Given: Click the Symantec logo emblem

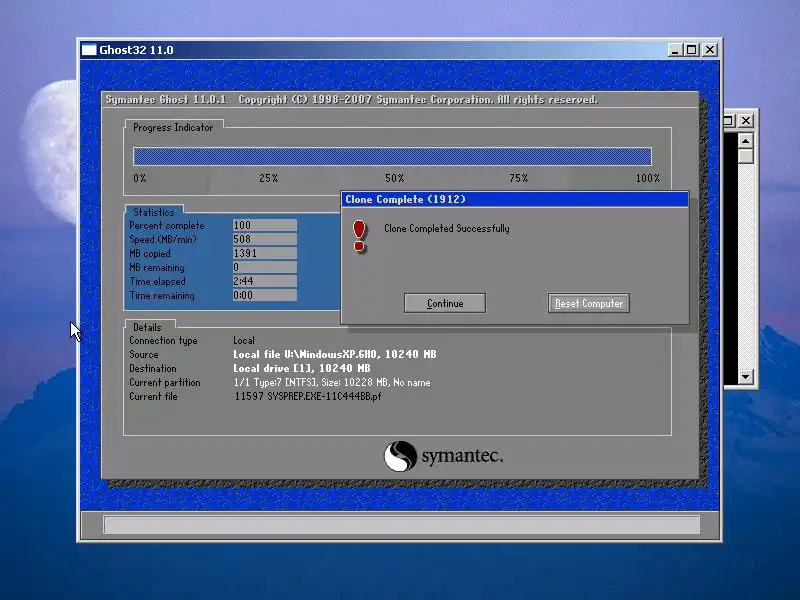Looking at the screenshot, I should point(400,456).
